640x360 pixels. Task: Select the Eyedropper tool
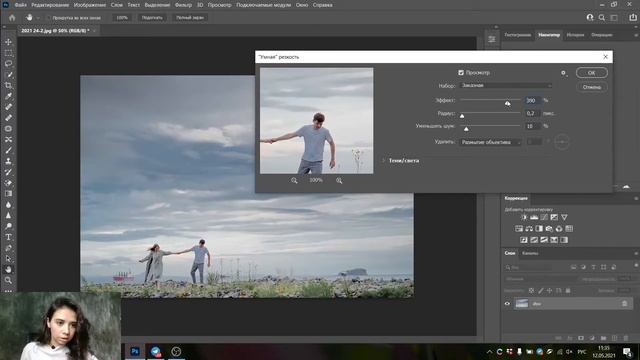(8, 96)
